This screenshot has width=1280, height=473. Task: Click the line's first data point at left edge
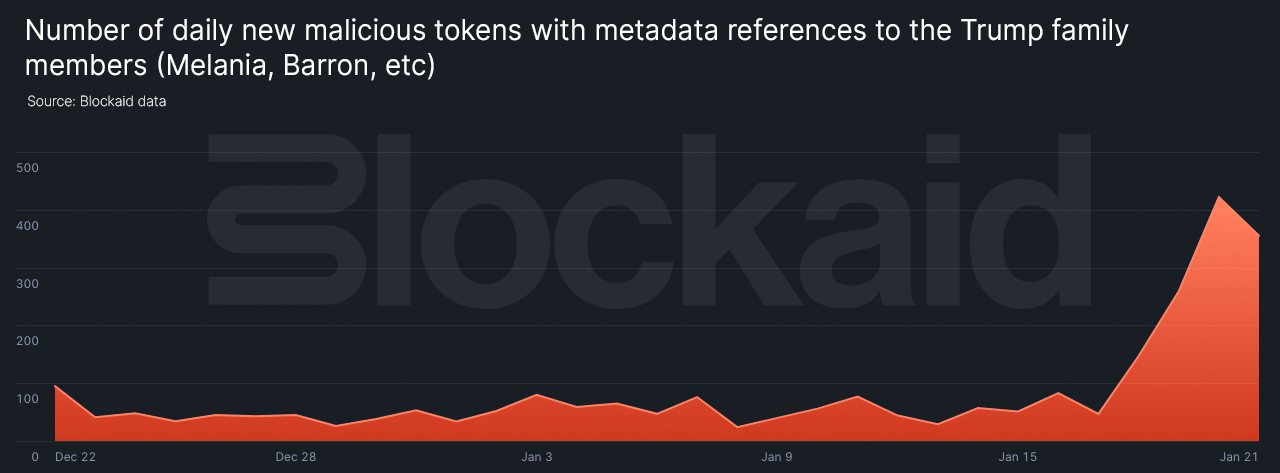click(56, 386)
